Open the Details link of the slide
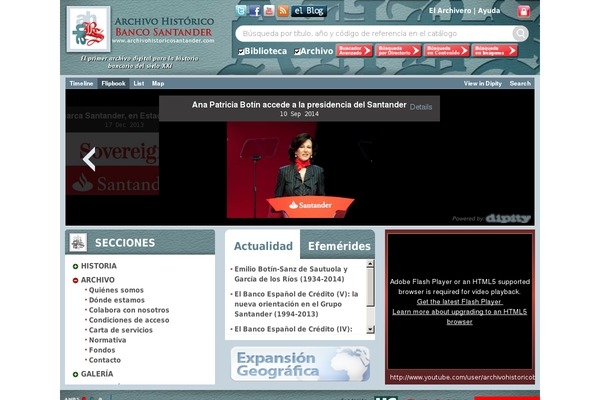Viewport: 600px width, 400px height. coord(421,107)
